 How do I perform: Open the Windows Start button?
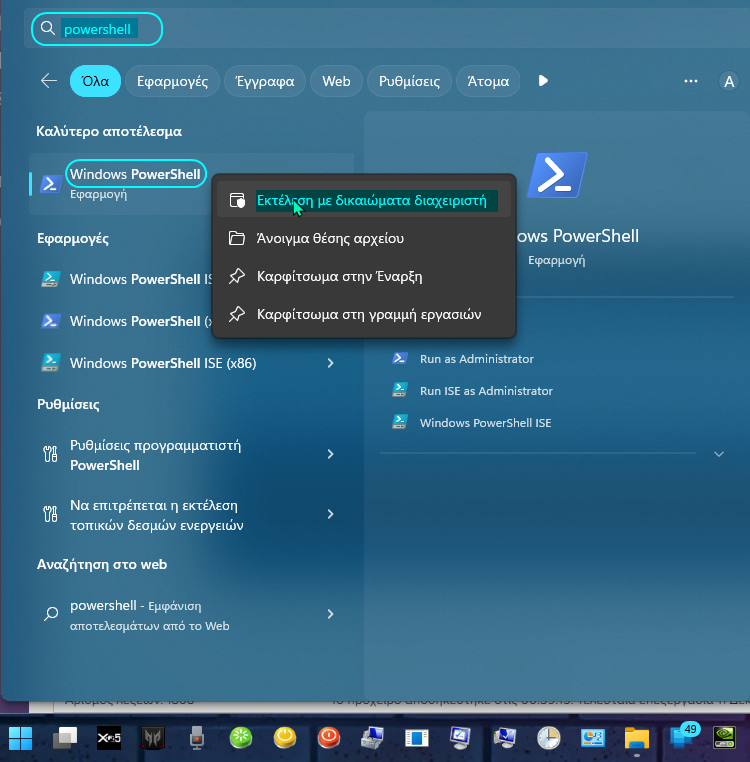pos(20,738)
